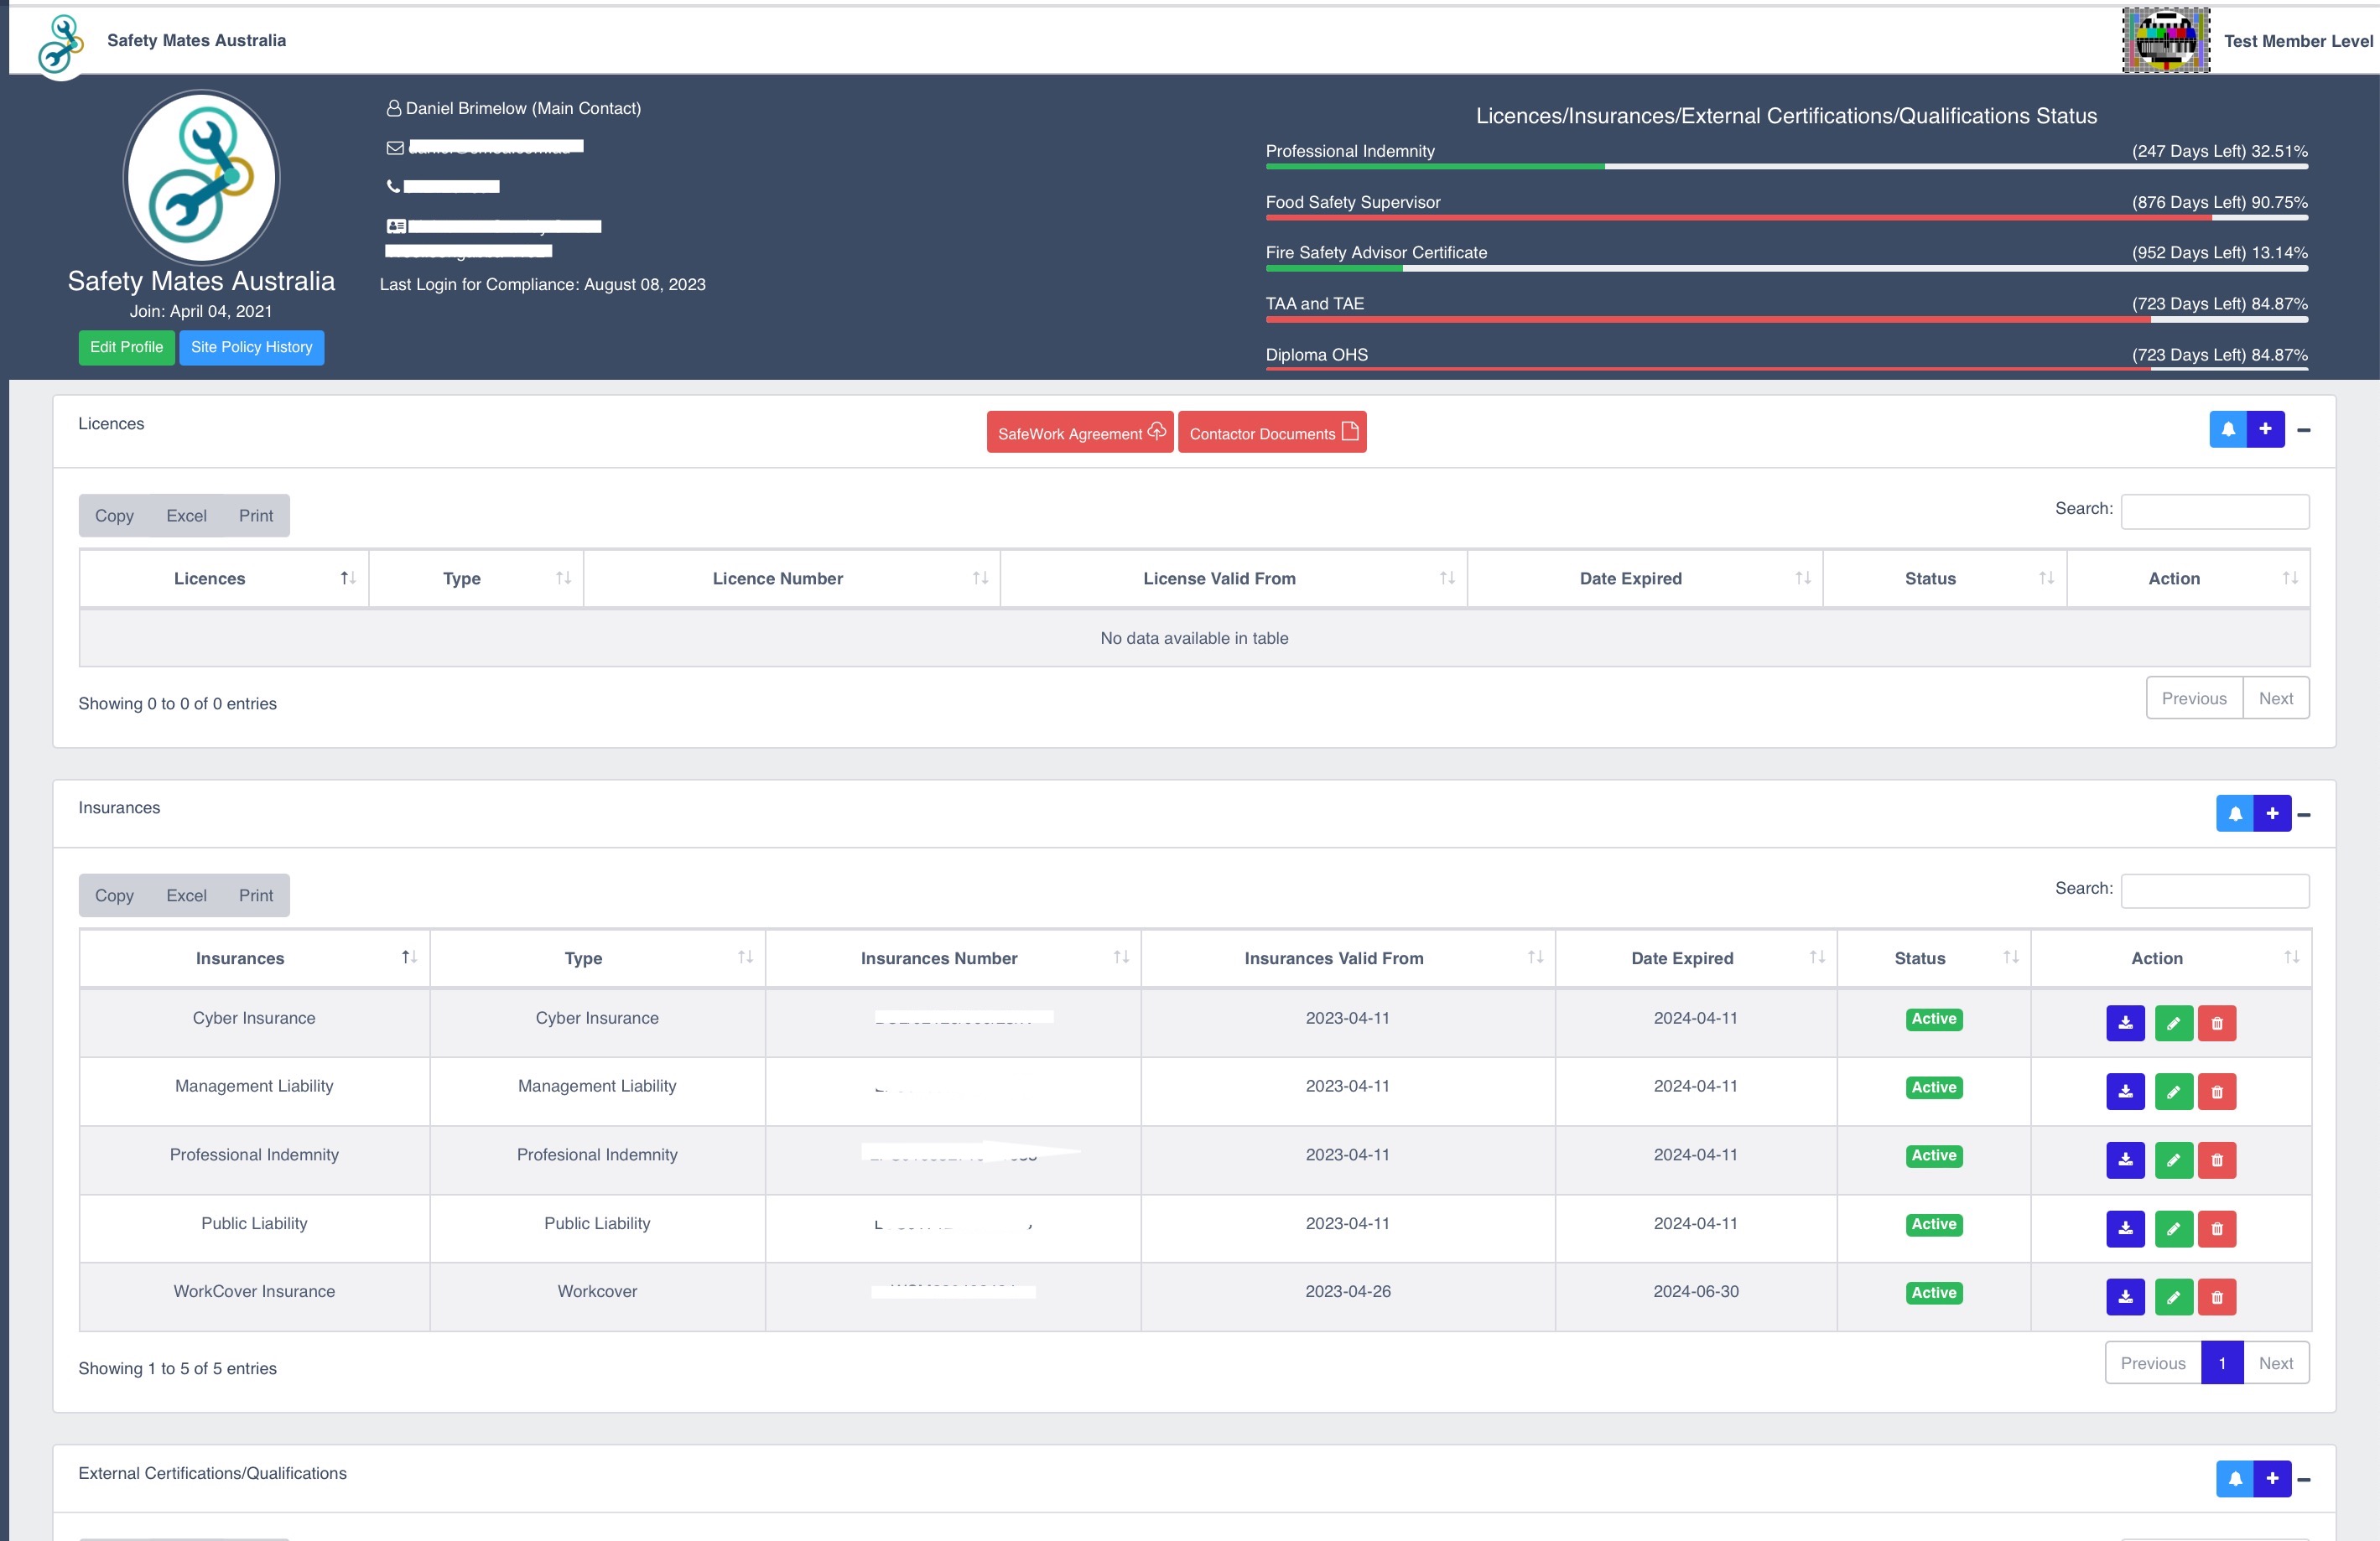The width and height of the screenshot is (2380, 1541).
Task: Delete the Professional Indemnity entry
Action: [x=2217, y=1160]
